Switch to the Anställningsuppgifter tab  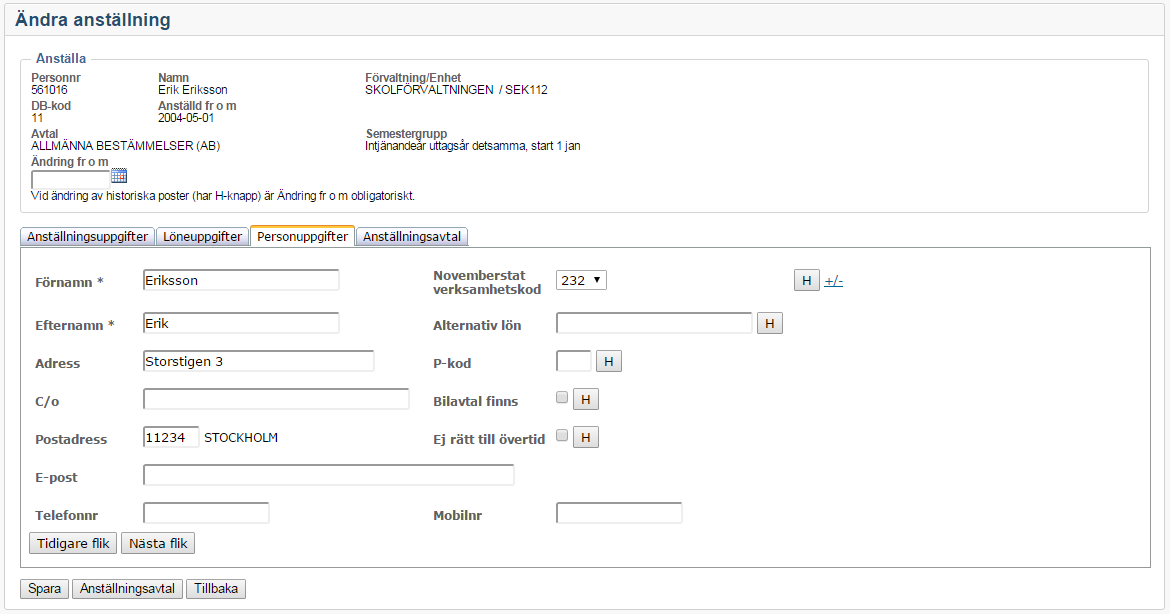coord(88,237)
